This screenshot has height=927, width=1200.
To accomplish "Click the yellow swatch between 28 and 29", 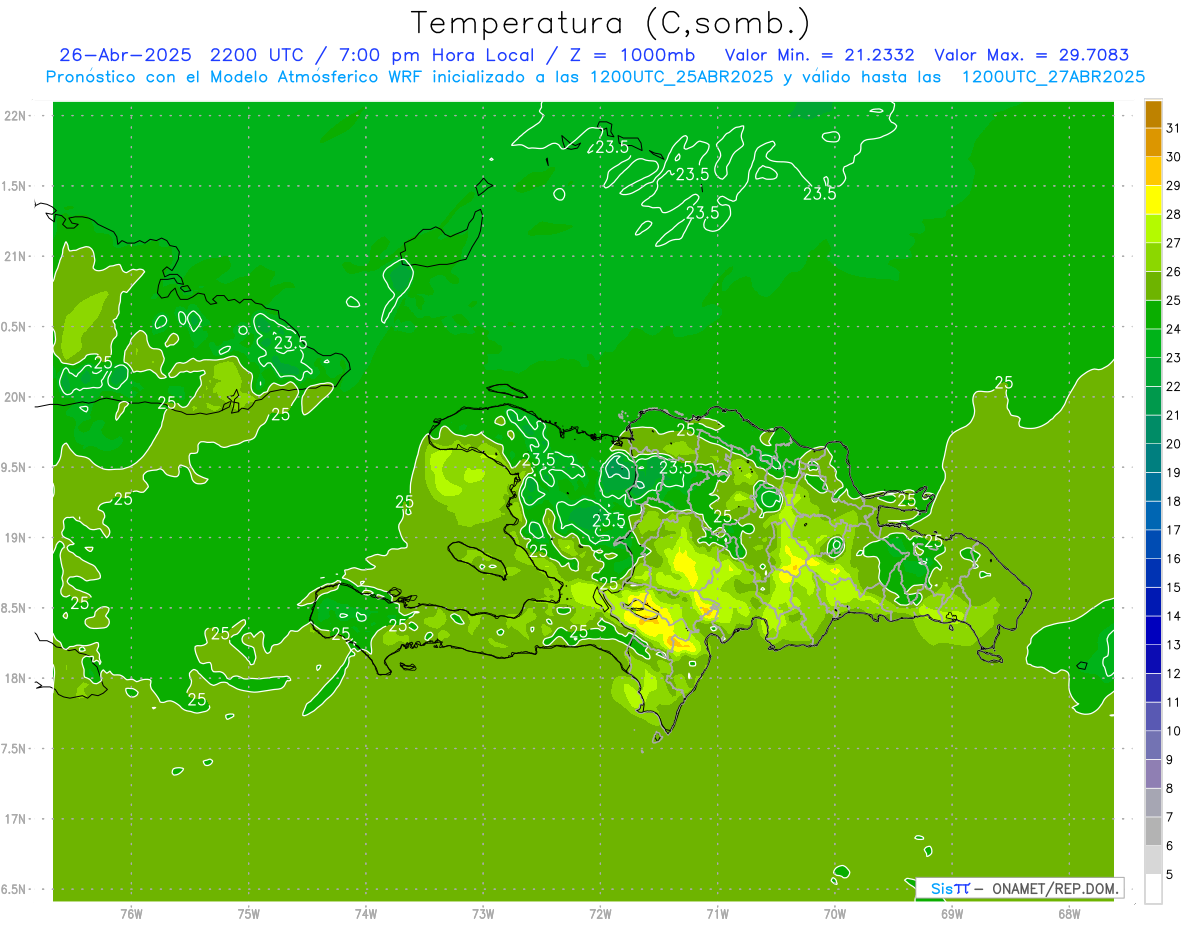I will click(1153, 200).
